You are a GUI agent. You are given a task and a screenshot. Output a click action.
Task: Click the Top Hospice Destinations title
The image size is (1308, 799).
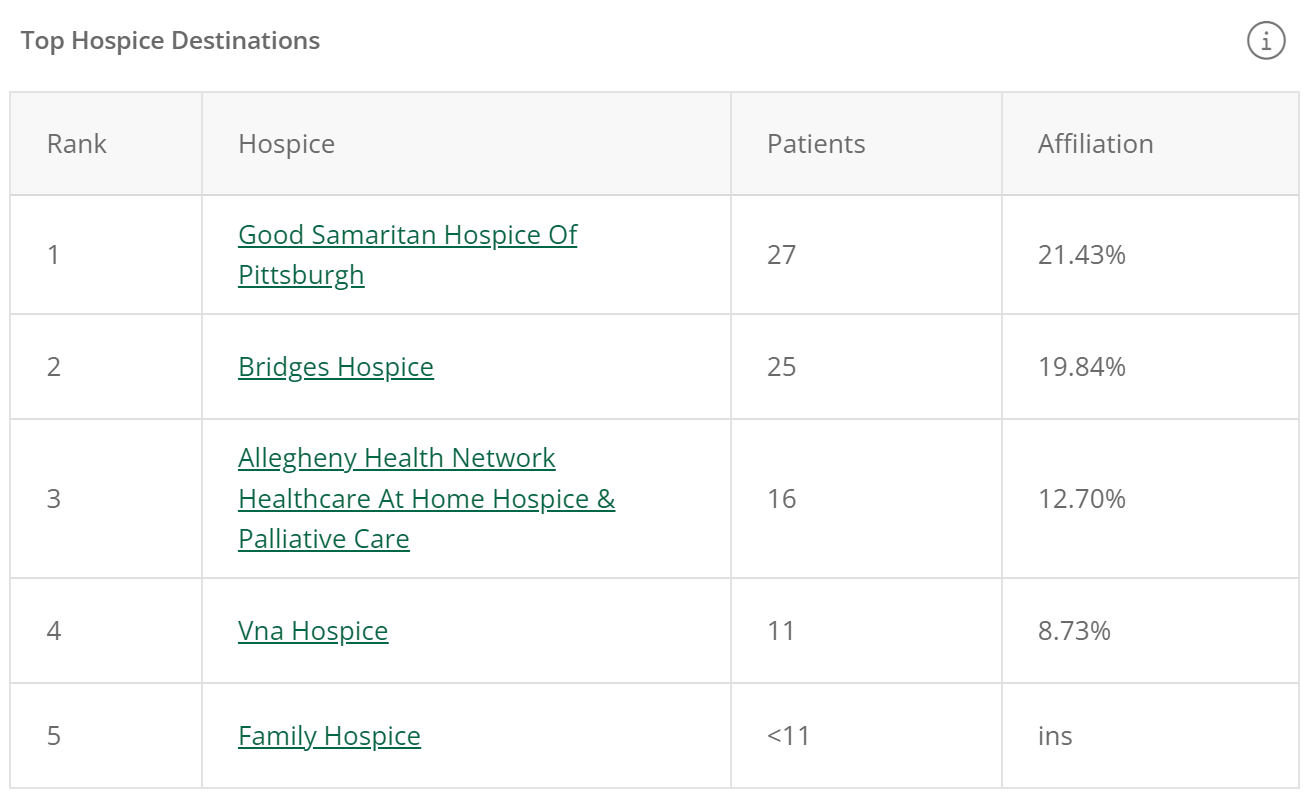click(171, 41)
